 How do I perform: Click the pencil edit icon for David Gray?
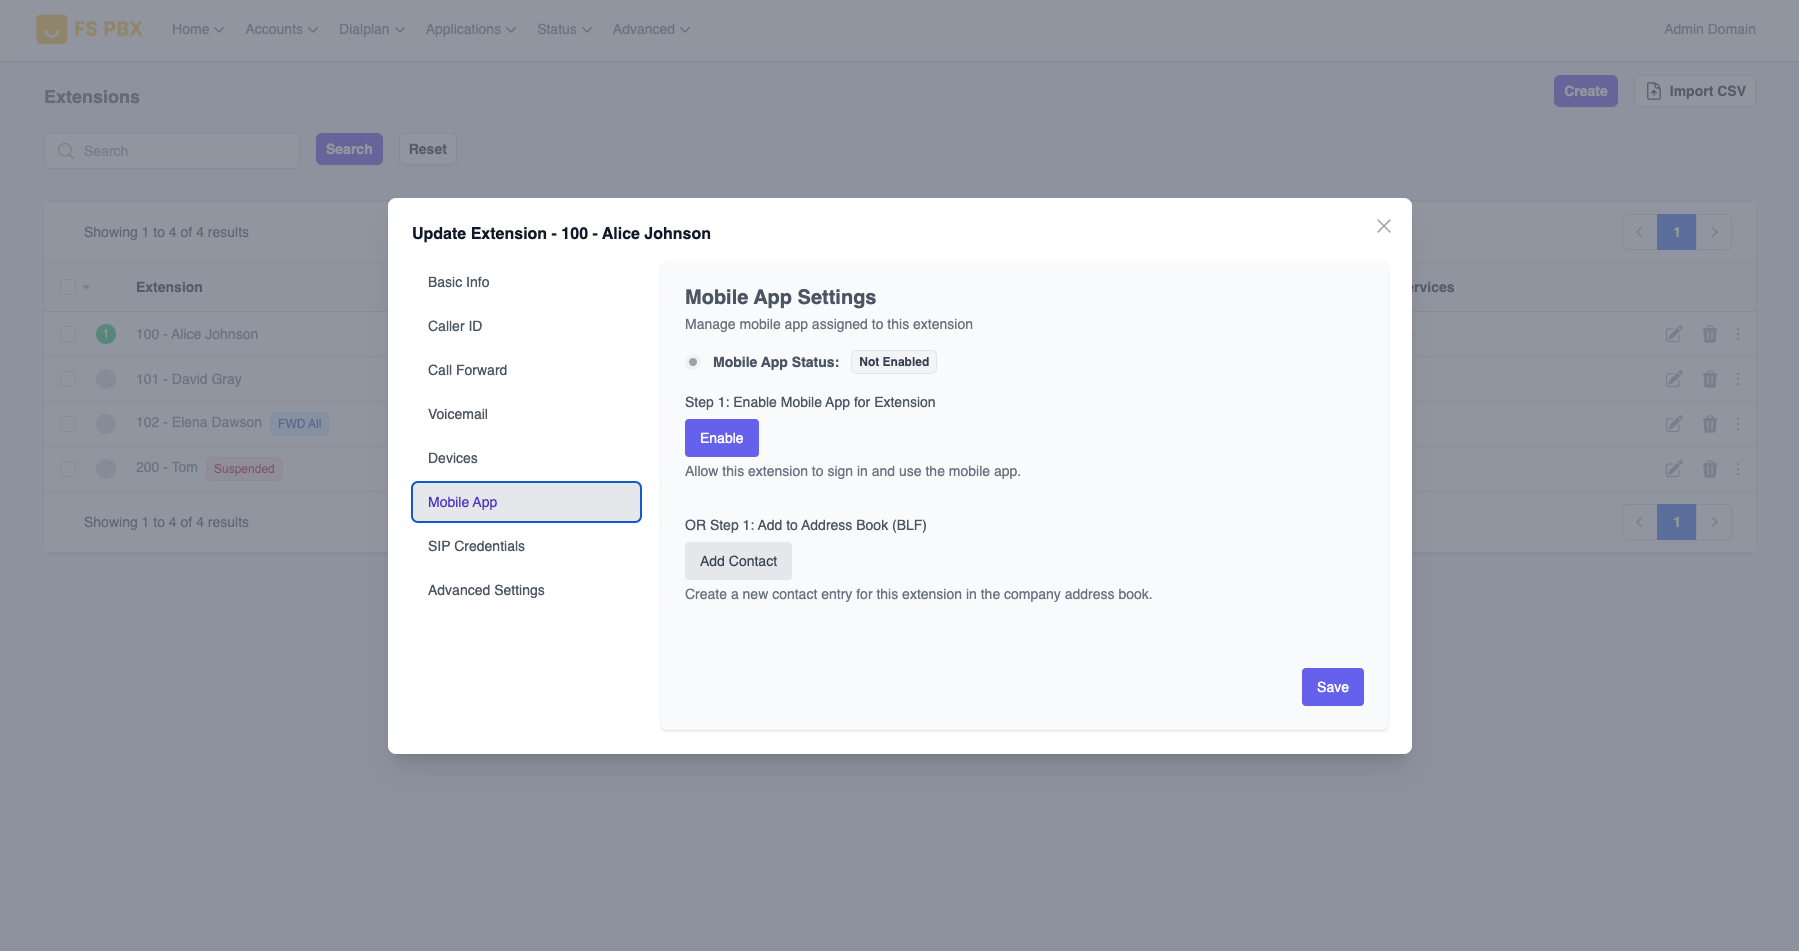(1673, 379)
